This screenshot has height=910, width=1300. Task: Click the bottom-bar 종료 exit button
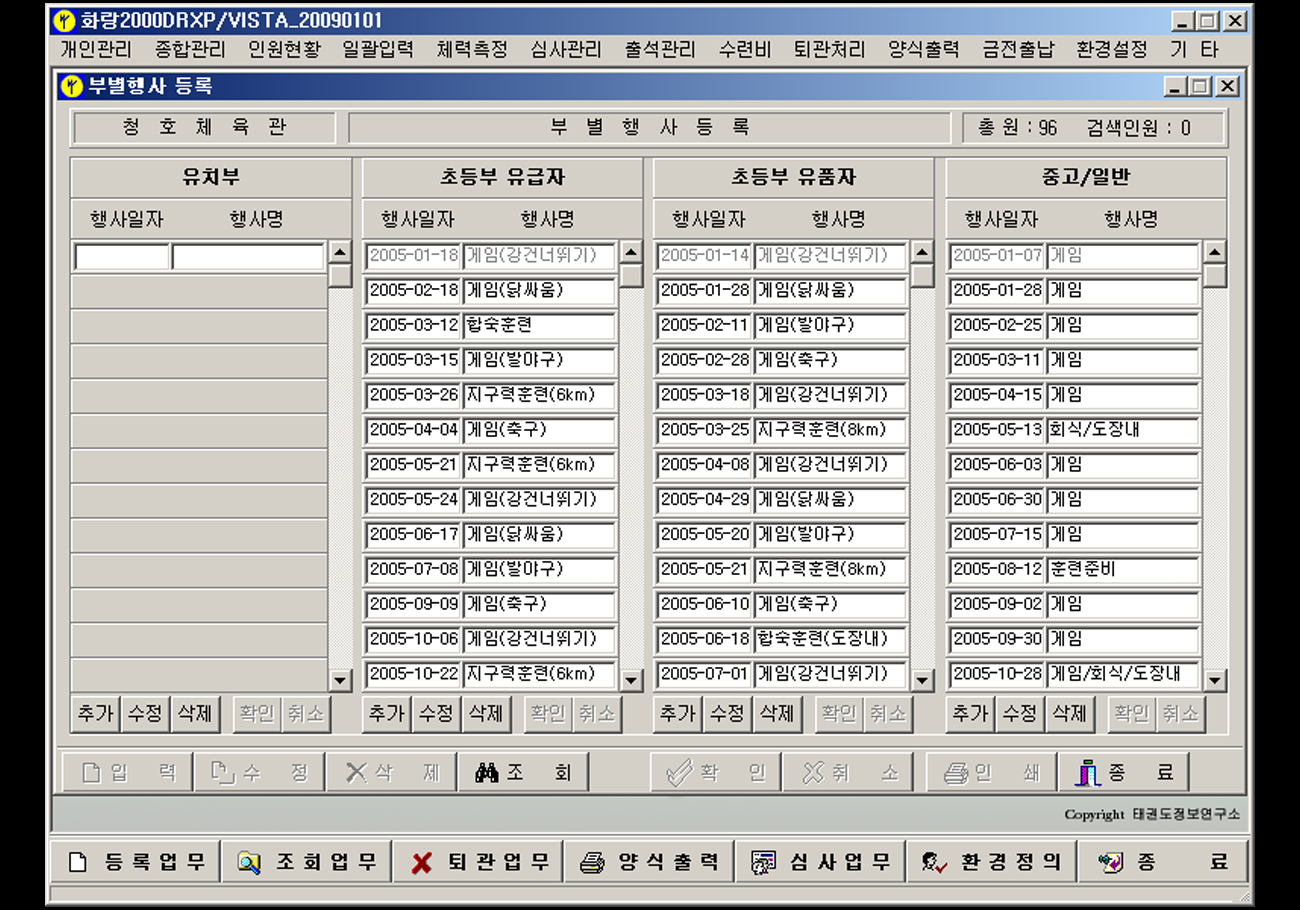[1163, 862]
